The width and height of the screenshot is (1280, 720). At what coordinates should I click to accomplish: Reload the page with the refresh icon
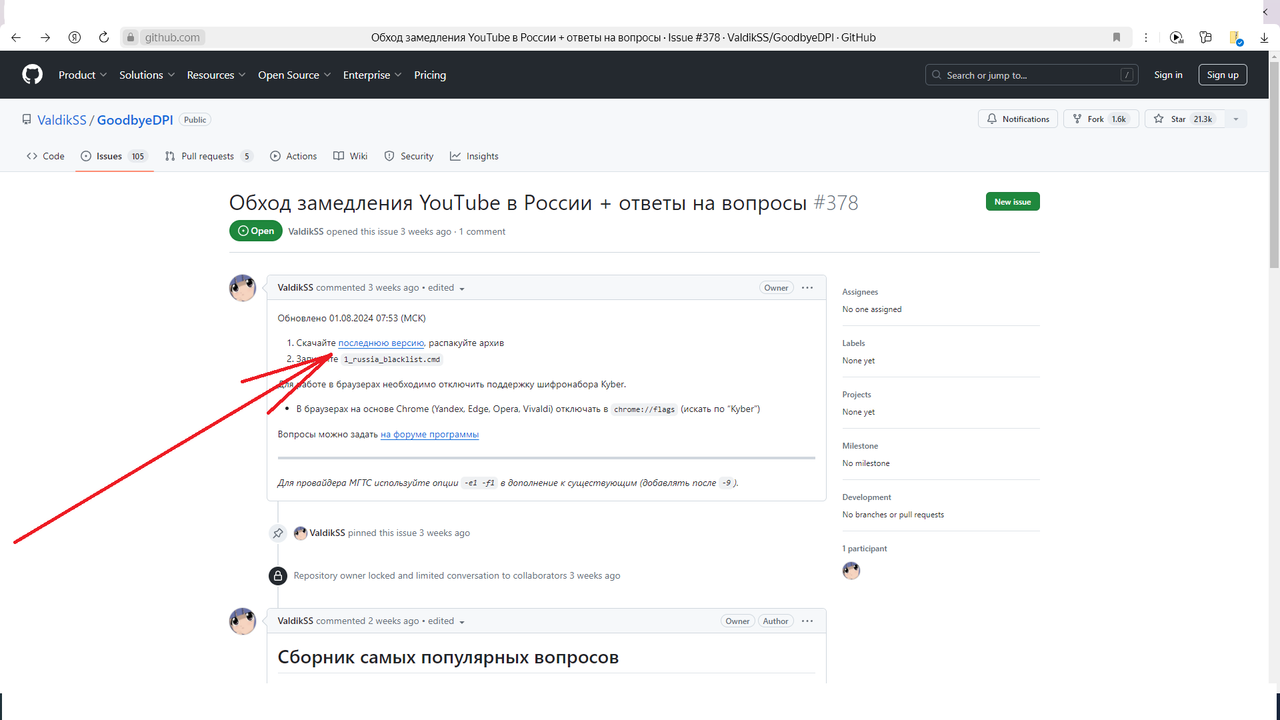pyautogui.click(x=104, y=37)
